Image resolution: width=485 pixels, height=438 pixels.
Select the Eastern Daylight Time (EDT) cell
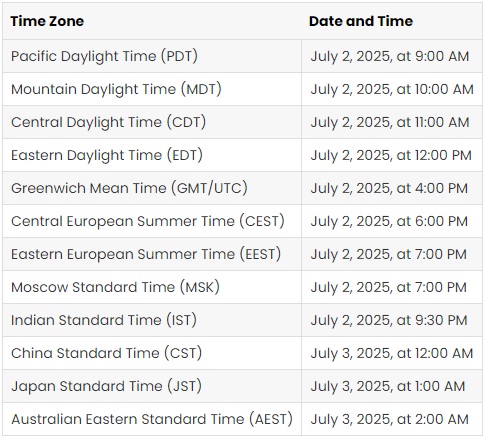(x=152, y=155)
